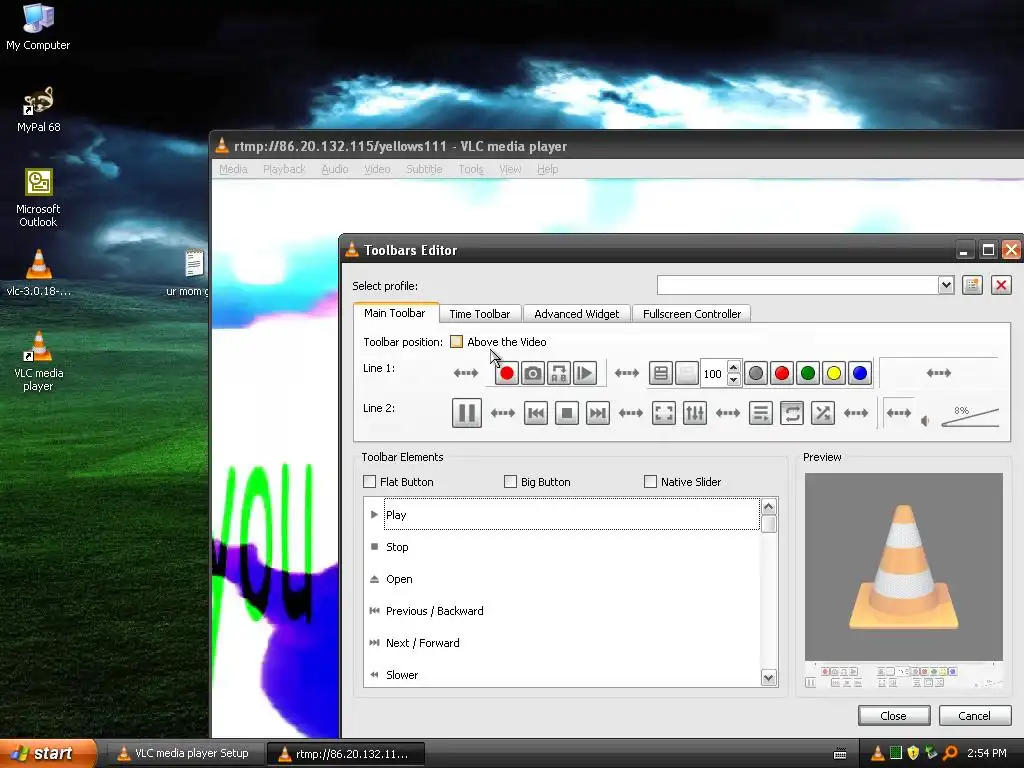This screenshot has height=768, width=1024.
Task: Click the playlist icon in Line 2
Action: pyautogui.click(x=760, y=413)
